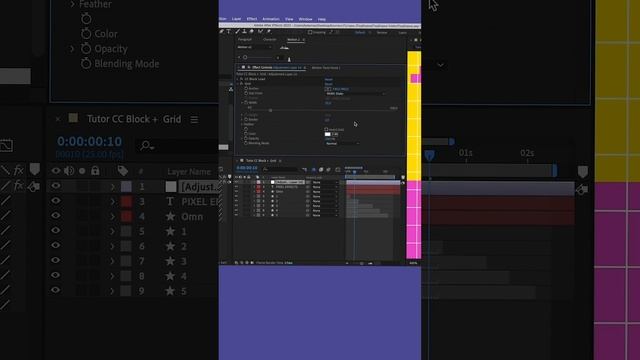Select the Eraser tool in center window toolbar

coord(251,31)
